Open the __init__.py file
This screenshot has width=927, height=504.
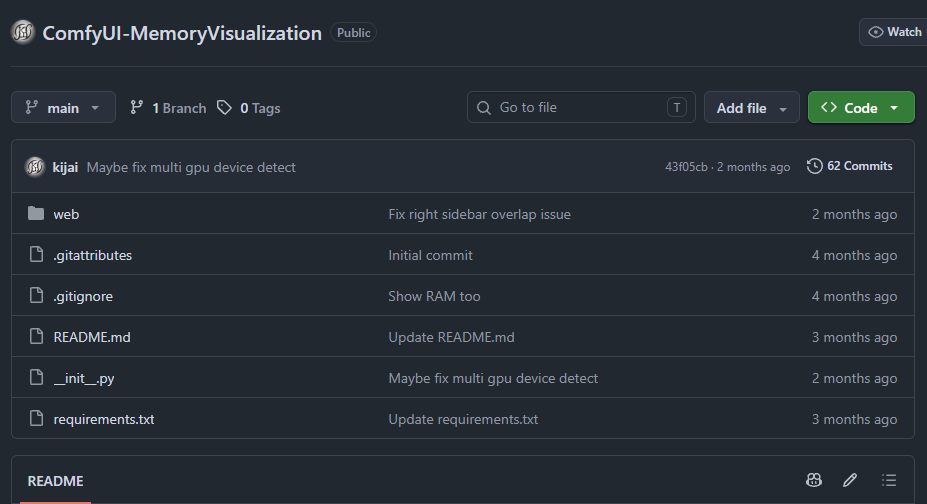[84, 378]
